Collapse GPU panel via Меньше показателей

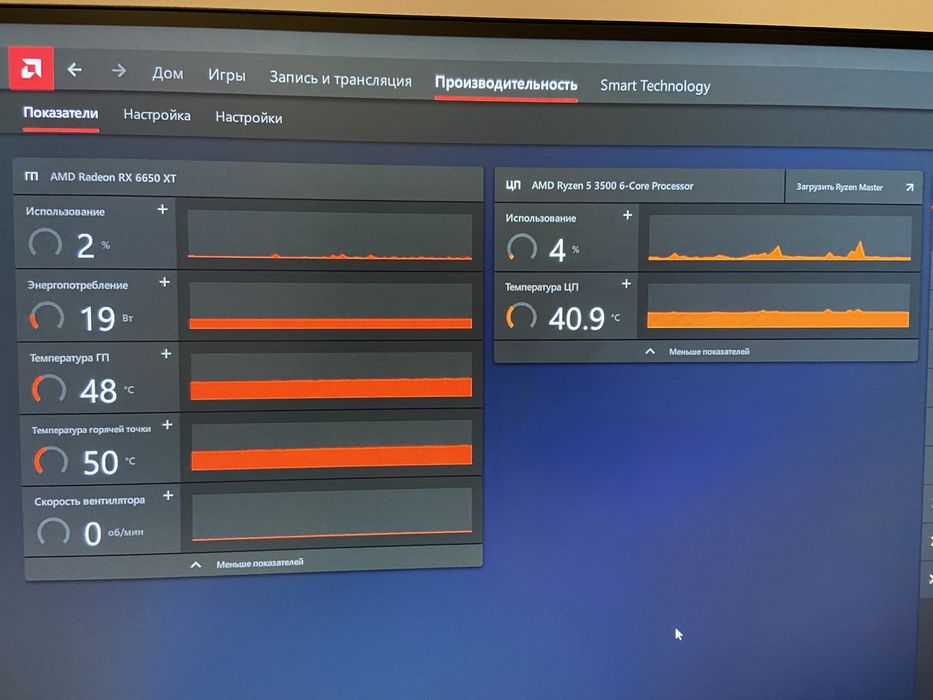tap(253, 563)
